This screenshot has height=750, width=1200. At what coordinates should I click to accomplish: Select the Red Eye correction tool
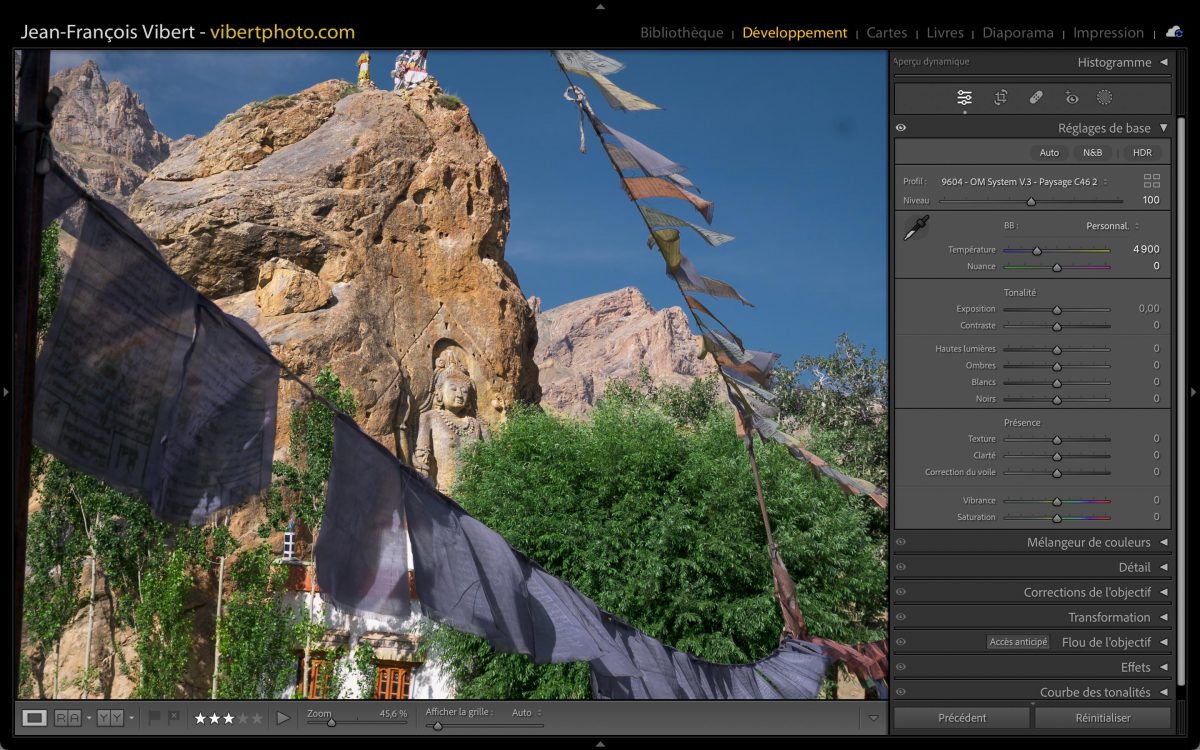click(1072, 98)
